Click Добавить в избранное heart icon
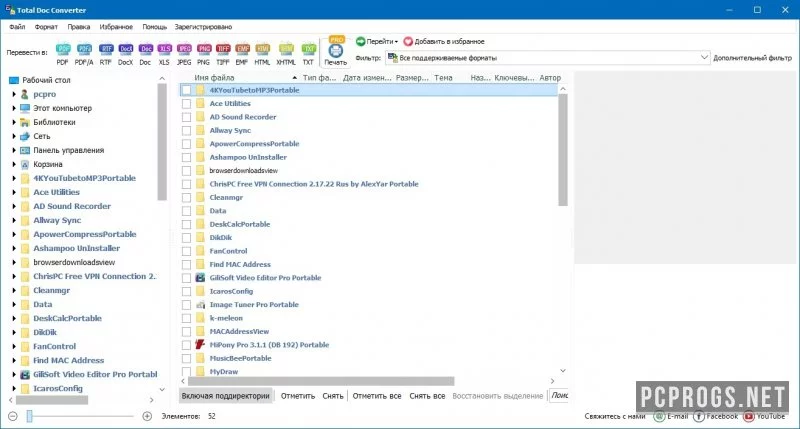The image size is (800, 429). [408, 41]
